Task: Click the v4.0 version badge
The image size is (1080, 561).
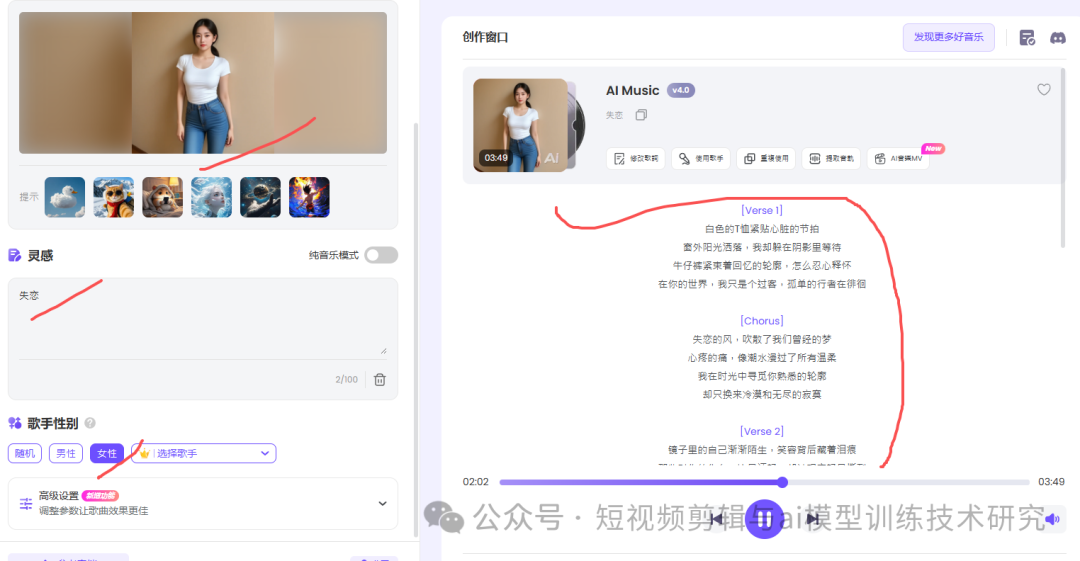Action: (681, 90)
